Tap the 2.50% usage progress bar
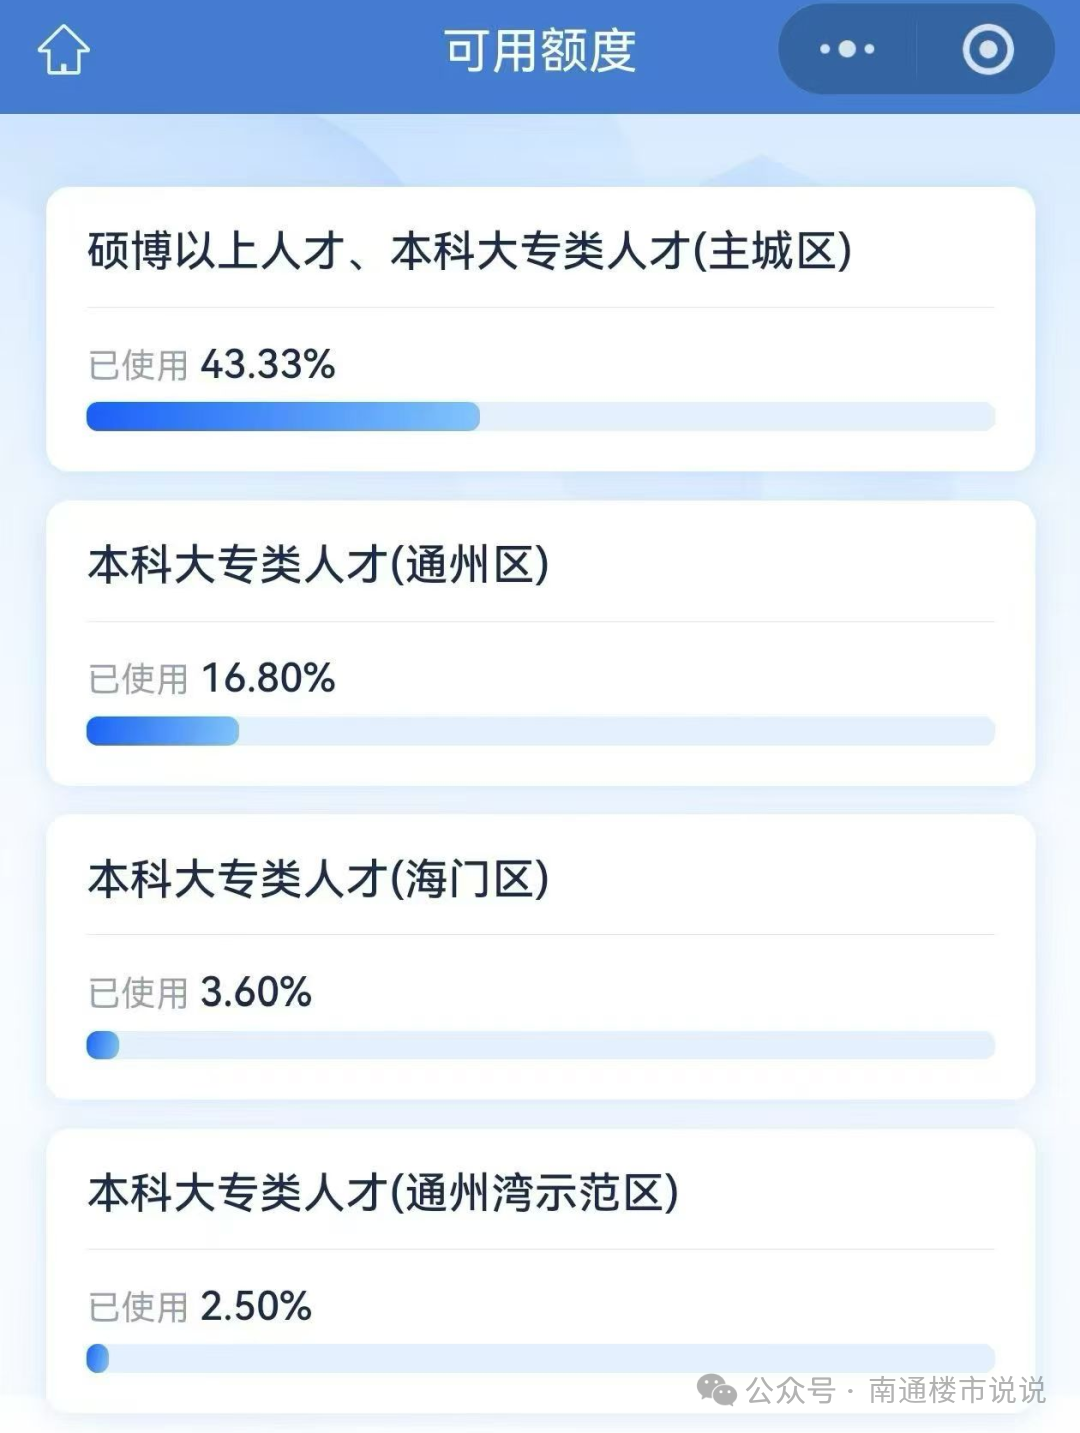The image size is (1080, 1433). tap(98, 1358)
